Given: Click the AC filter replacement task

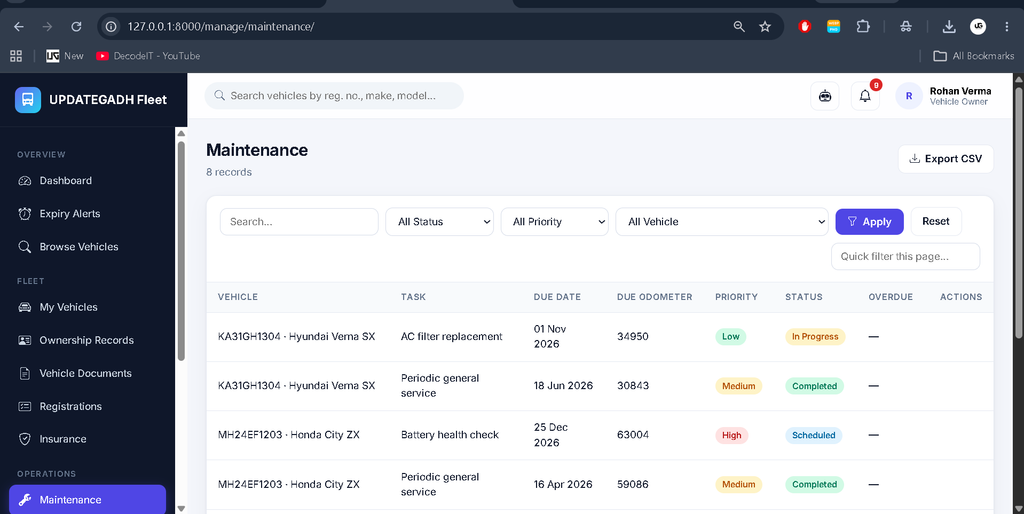Looking at the screenshot, I should 452,337.
